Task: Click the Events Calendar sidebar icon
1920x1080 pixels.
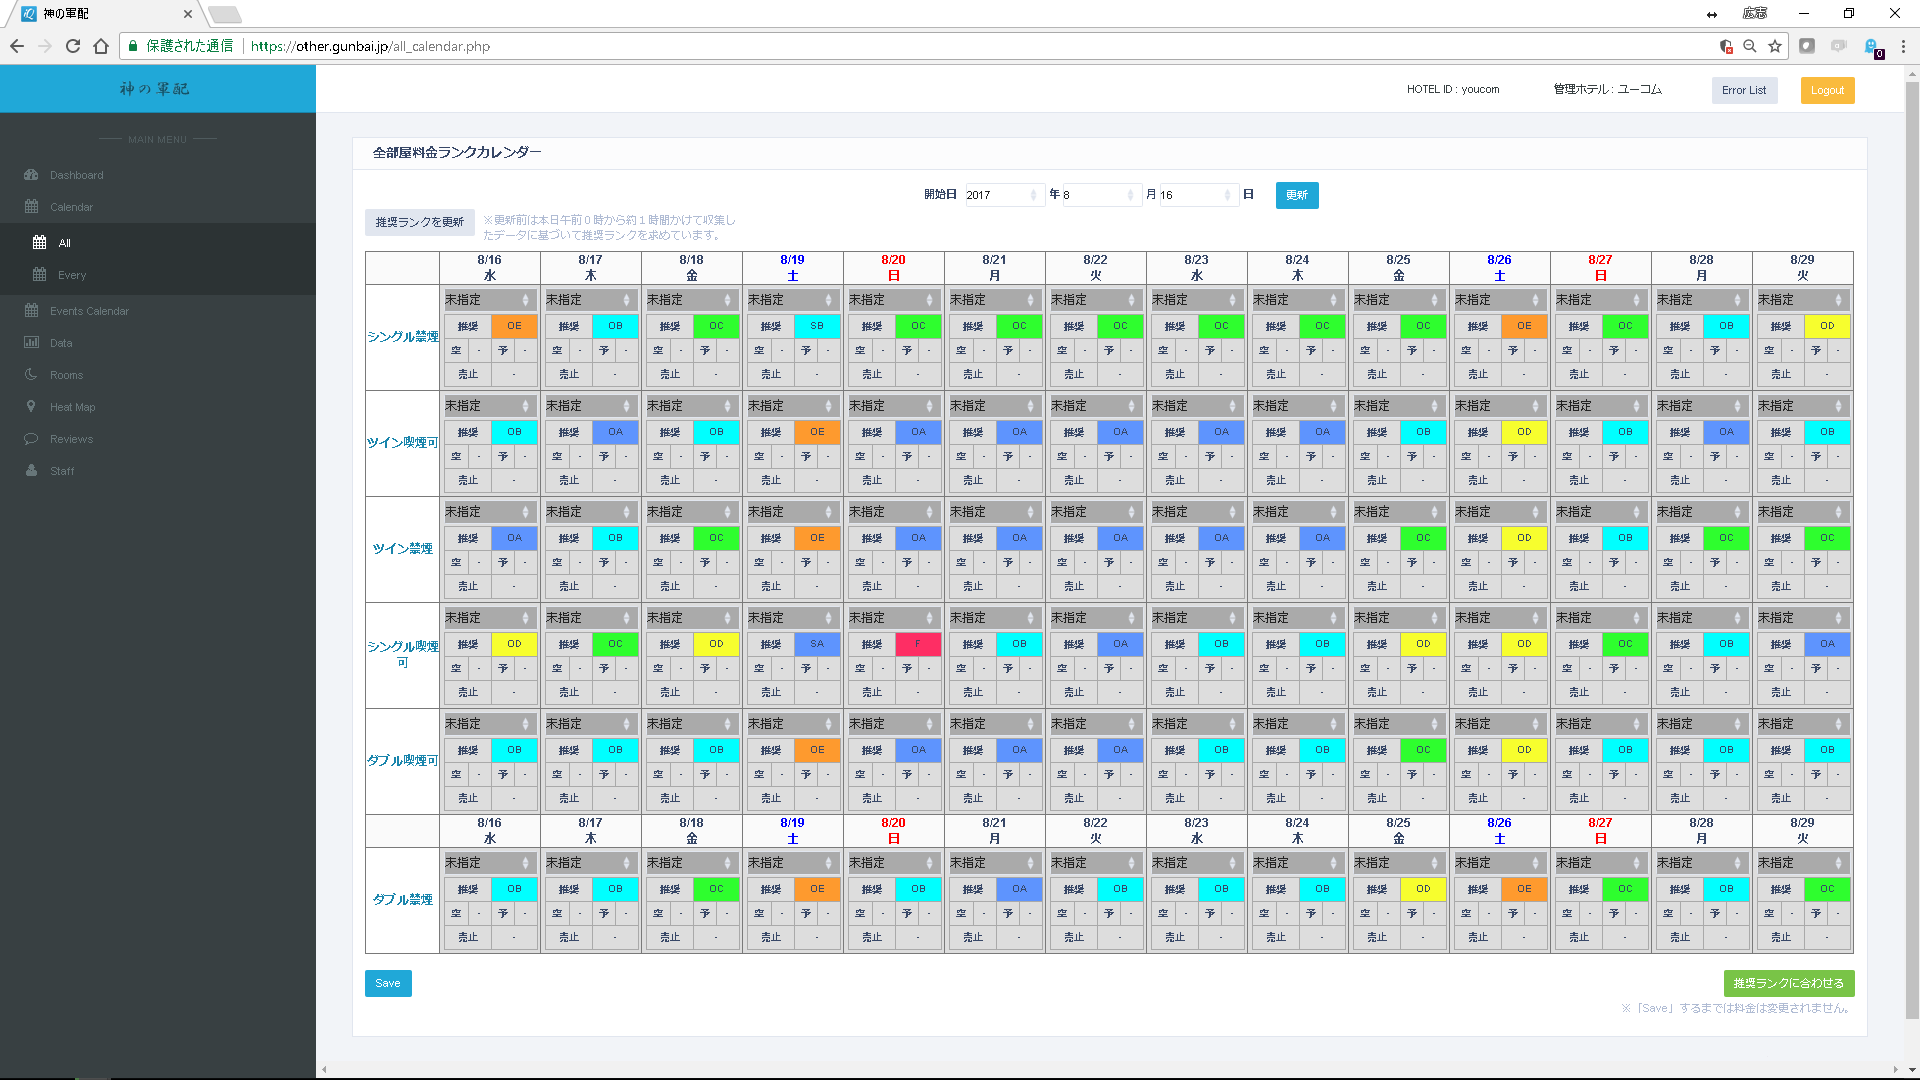Action: pyautogui.click(x=31, y=311)
